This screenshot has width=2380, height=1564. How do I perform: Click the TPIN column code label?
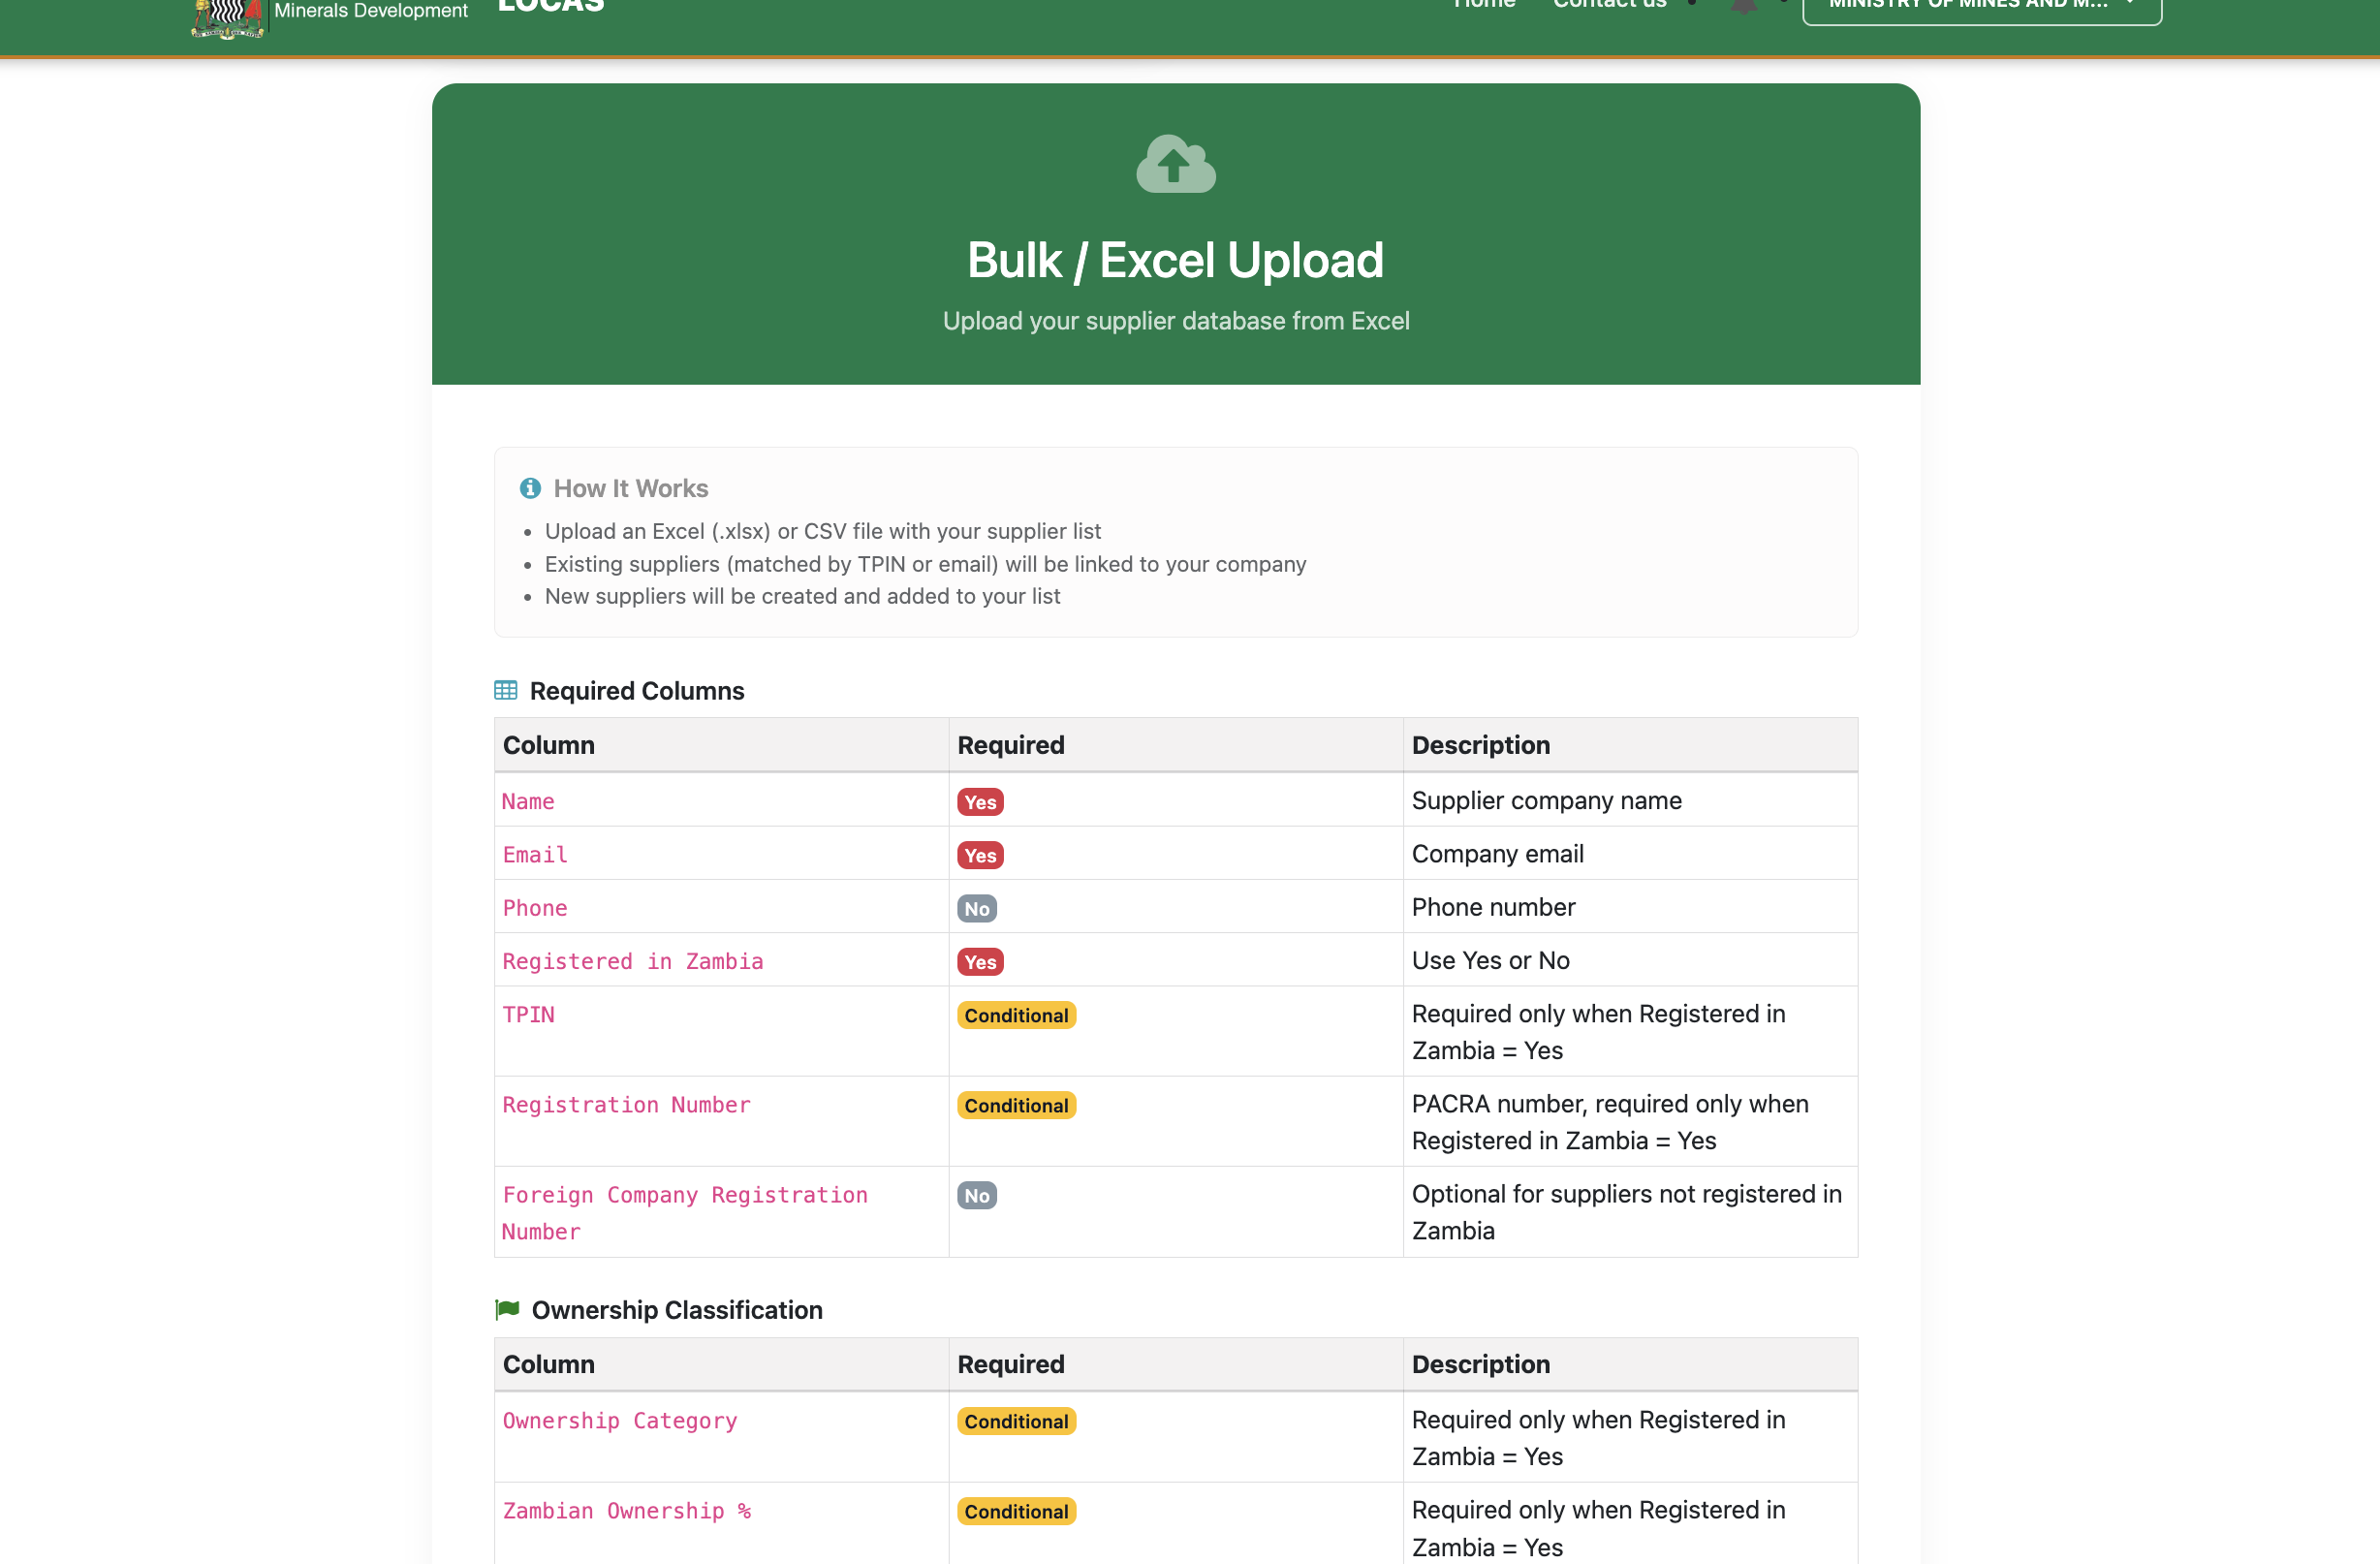(x=528, y=1015)
